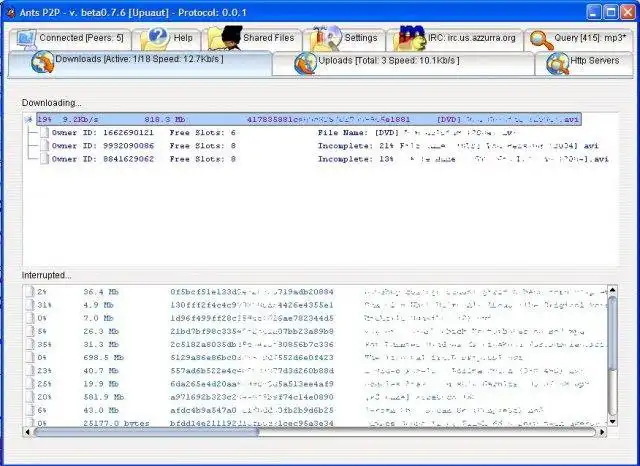The height and width of the screenshot is (466, 640).
Task: Click the horizontal scrollbar right arrow
Action: point(602,432)
